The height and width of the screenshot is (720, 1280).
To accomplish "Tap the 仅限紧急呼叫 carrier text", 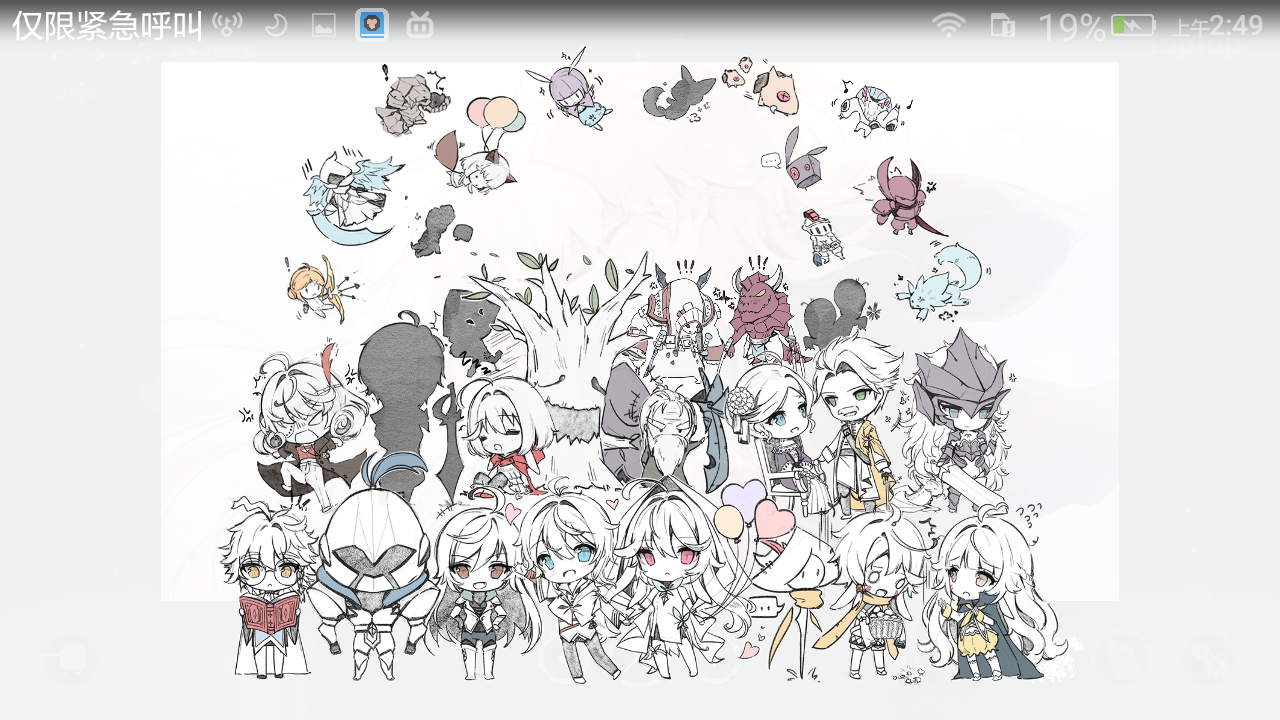I will 107,26.
